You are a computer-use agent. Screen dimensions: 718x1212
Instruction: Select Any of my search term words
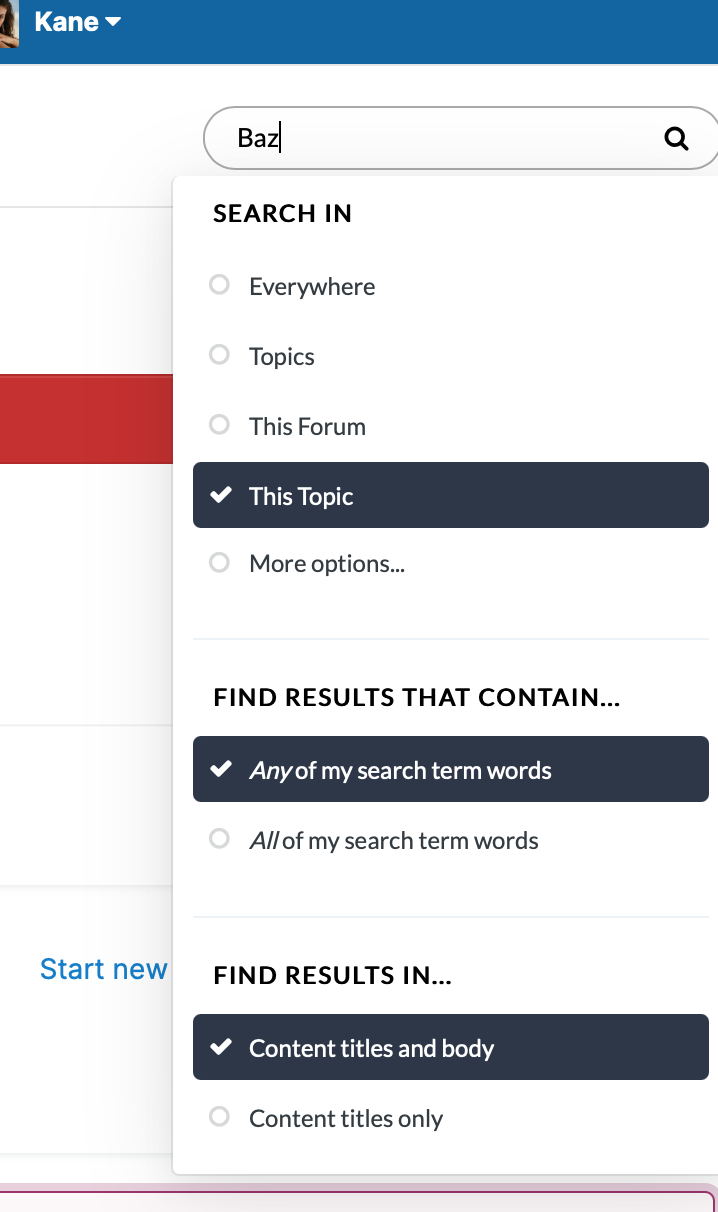pyautogui.click(x=450, y=770)
